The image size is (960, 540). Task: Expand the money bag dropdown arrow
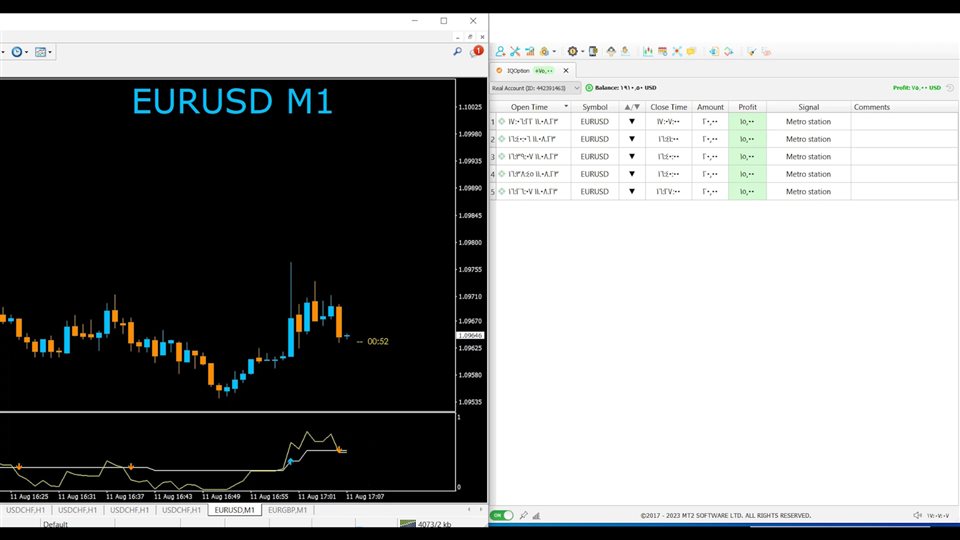click(x=554, y=51)
